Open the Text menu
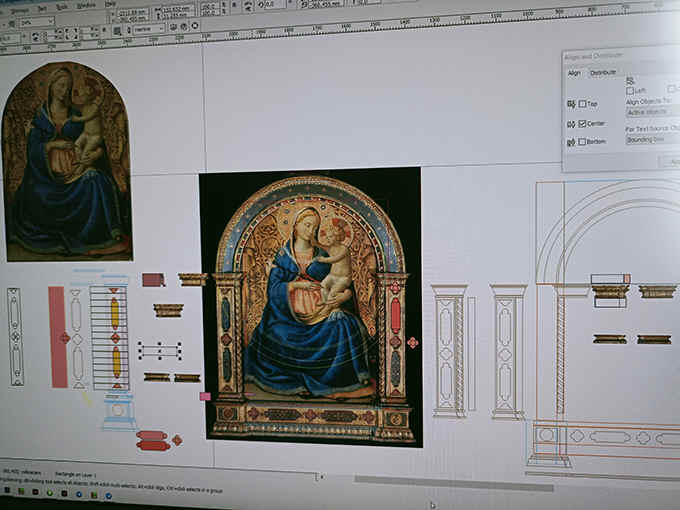This screenshot has height=510, width=680. coord(42,8)
